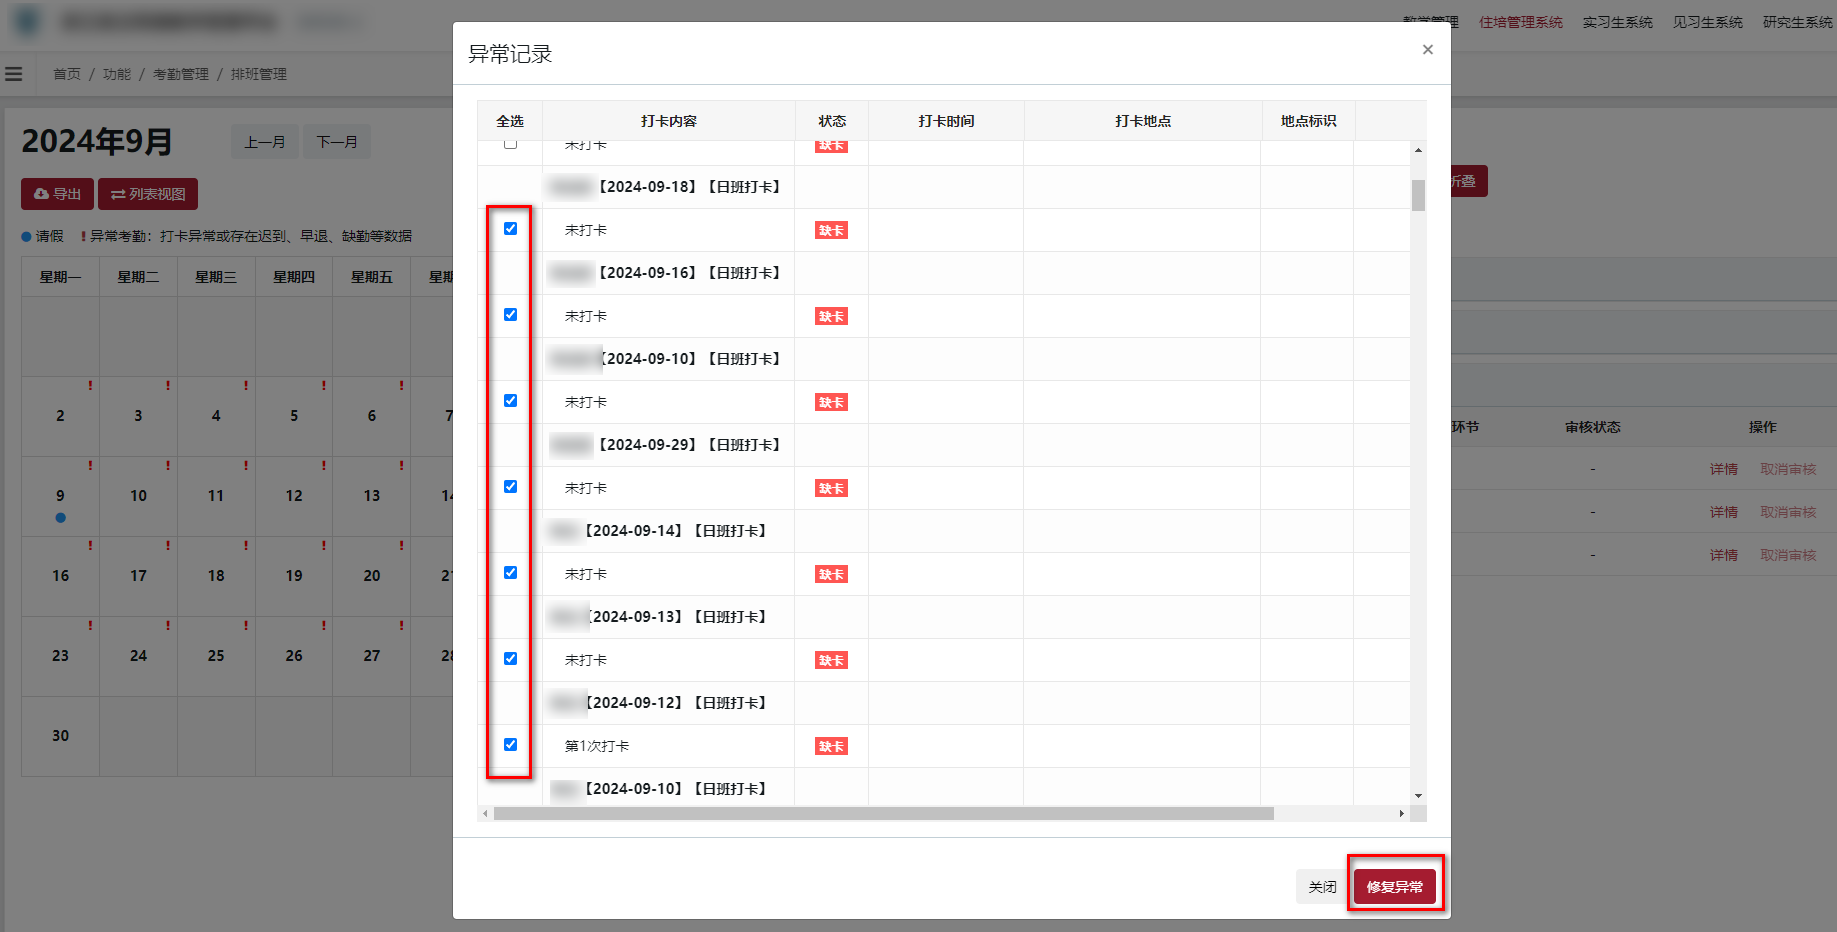Click the vertical scrollbar thumb in the dialog

1418,195
